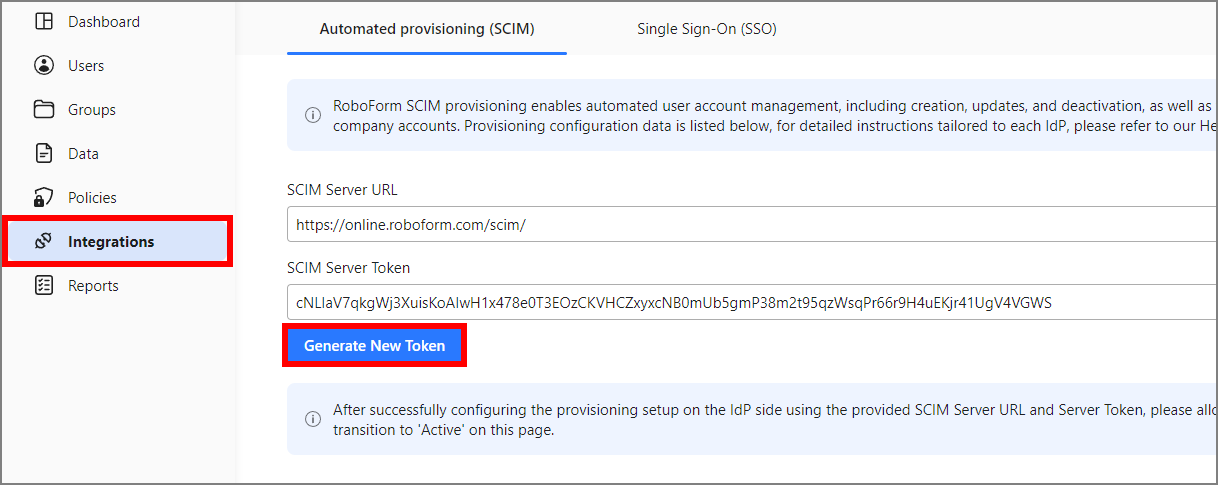Click the Integrations plug icon
Screen dimensions: 1218x485
(44, 241)
